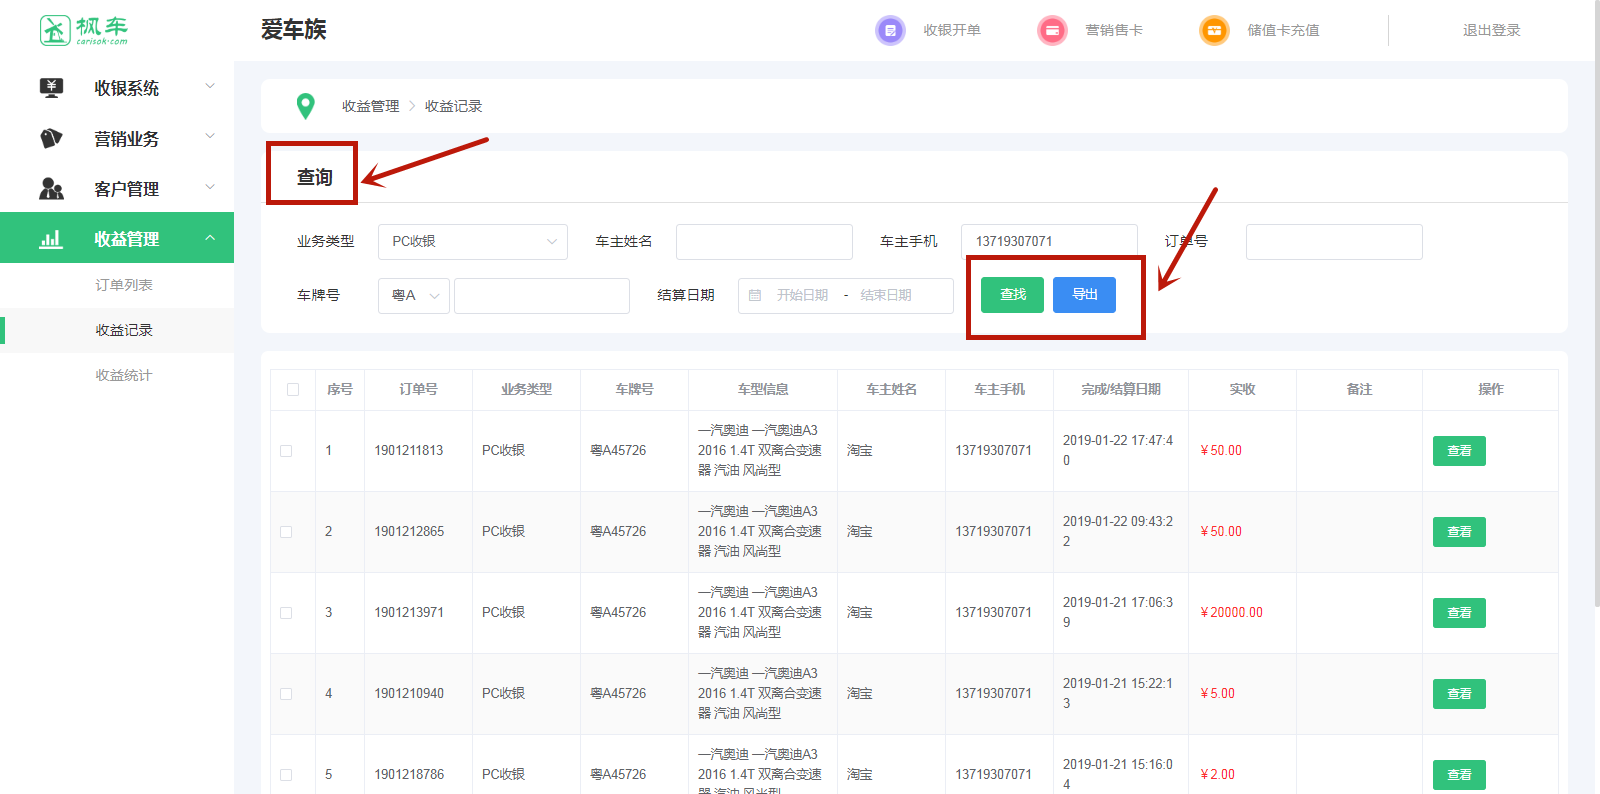Click the green 查找 search button
The image size is (1600, 794).
coord(1012,295)
